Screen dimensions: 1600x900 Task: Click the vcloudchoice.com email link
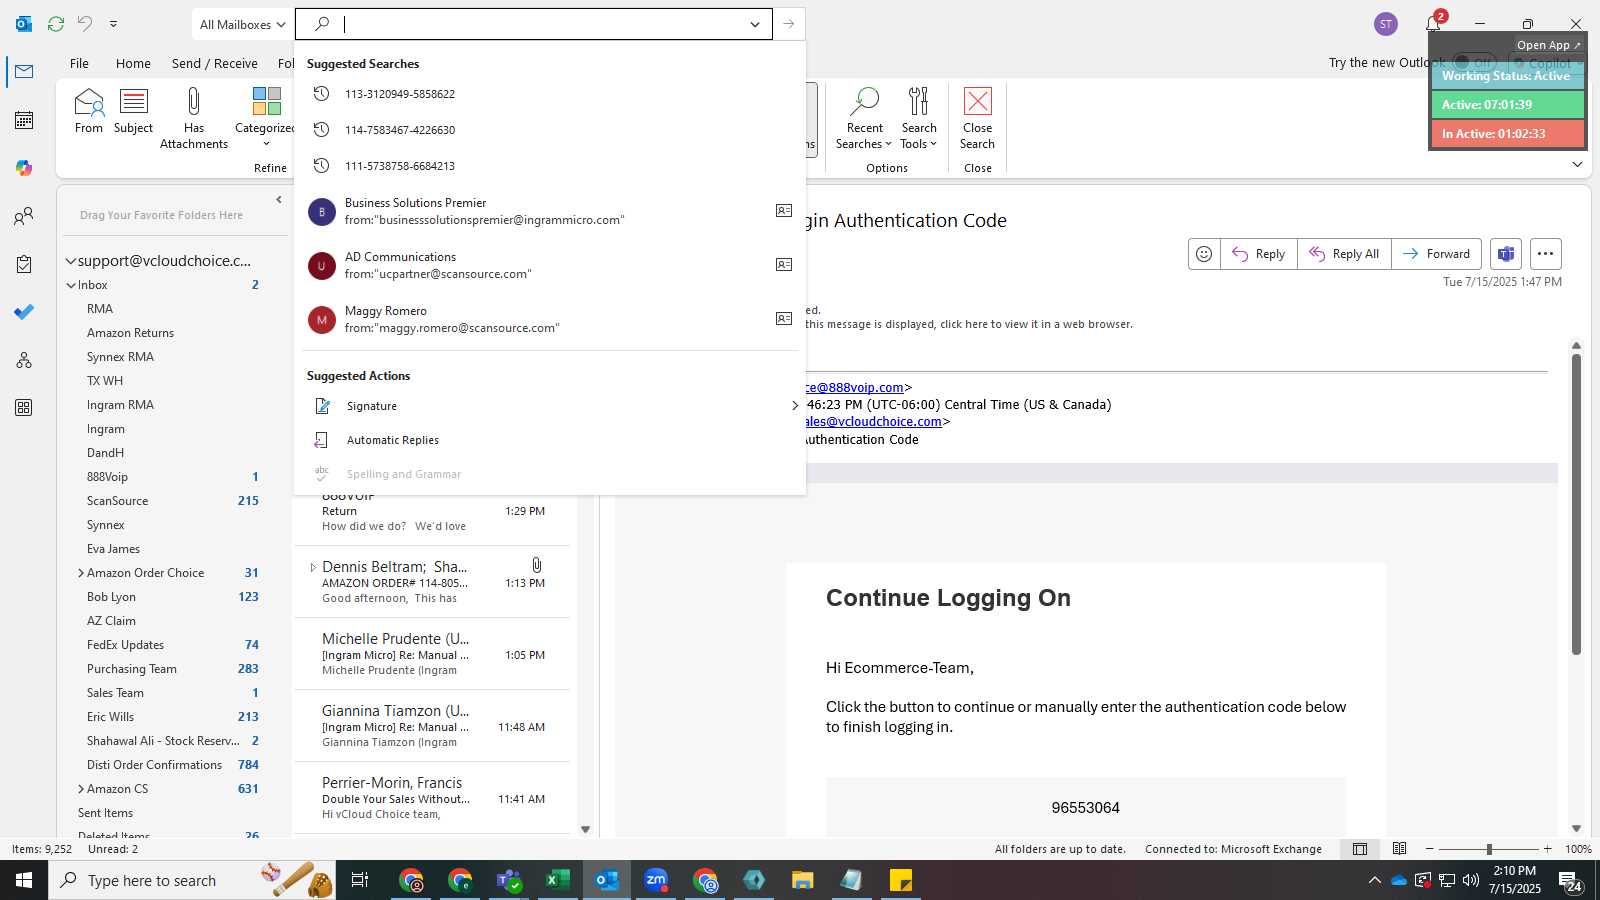pos(874,421)
